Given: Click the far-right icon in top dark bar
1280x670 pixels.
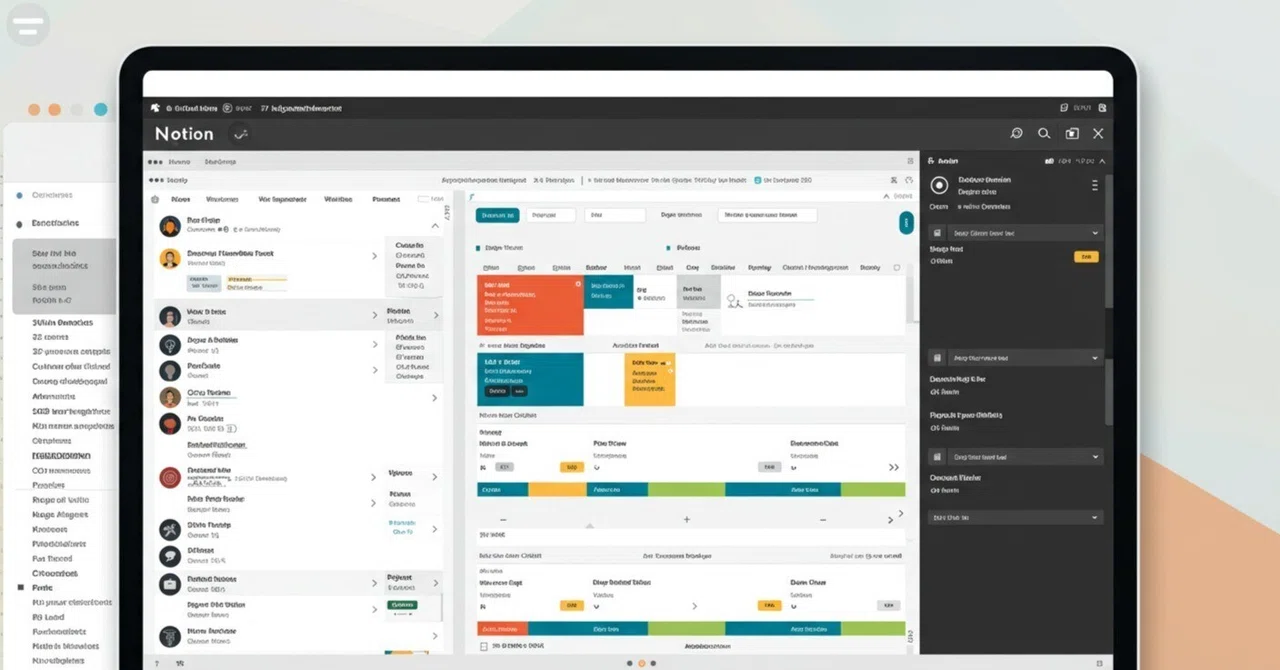Looking at the screenshot, I should coord(1102,107).
